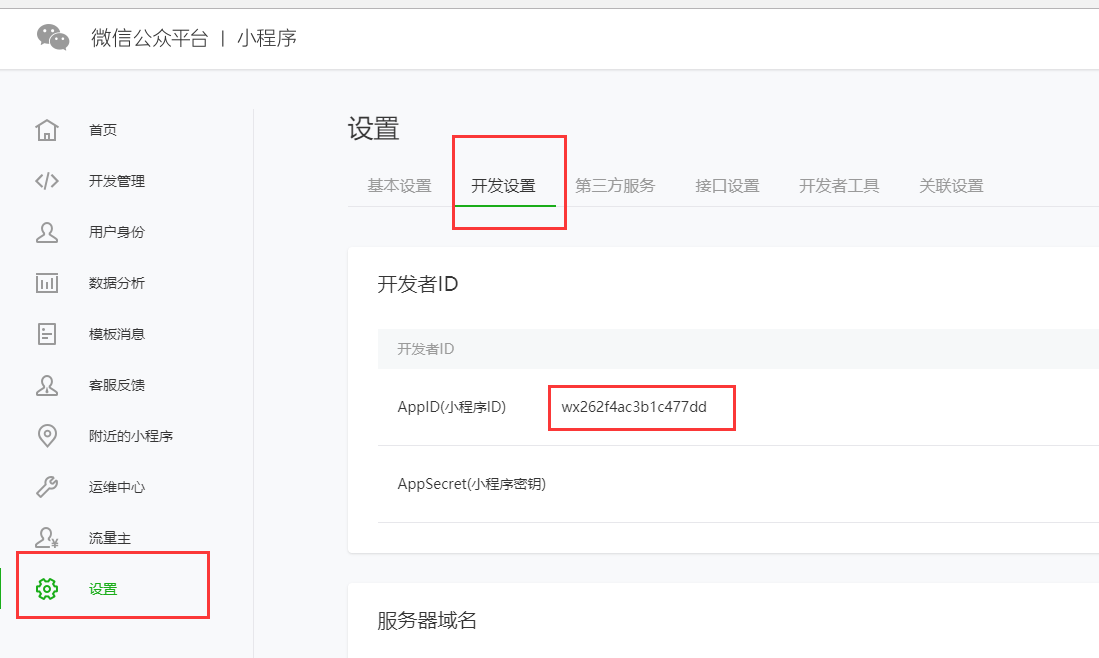This screenshot has height=658, width=1099.
Task: Click the user identity person icon
Action: [47, 232]
